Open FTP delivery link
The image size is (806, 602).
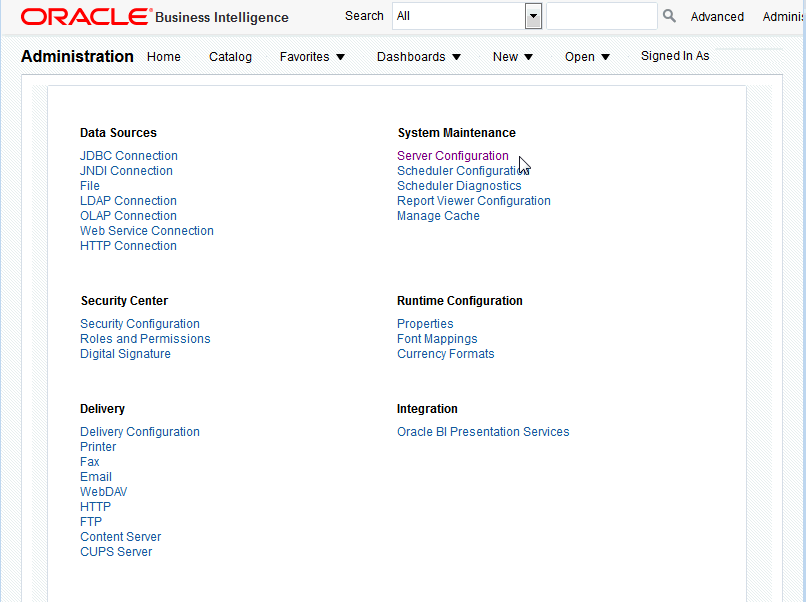[91, 521]
